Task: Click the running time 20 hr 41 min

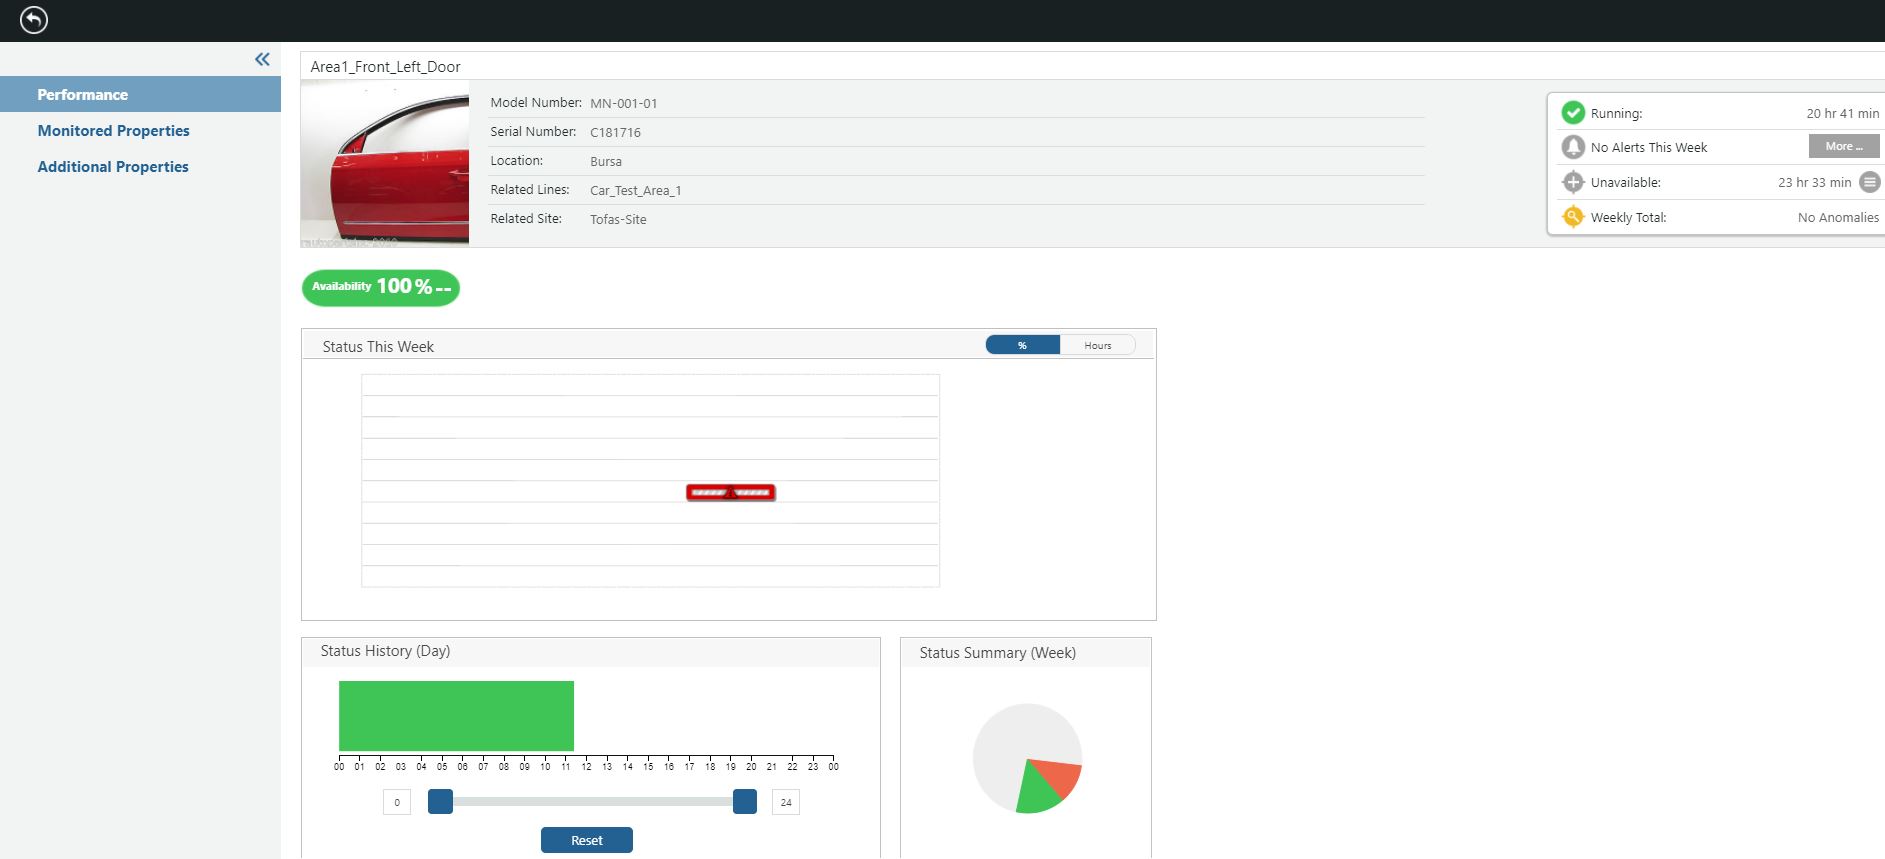Action: 1842,113
